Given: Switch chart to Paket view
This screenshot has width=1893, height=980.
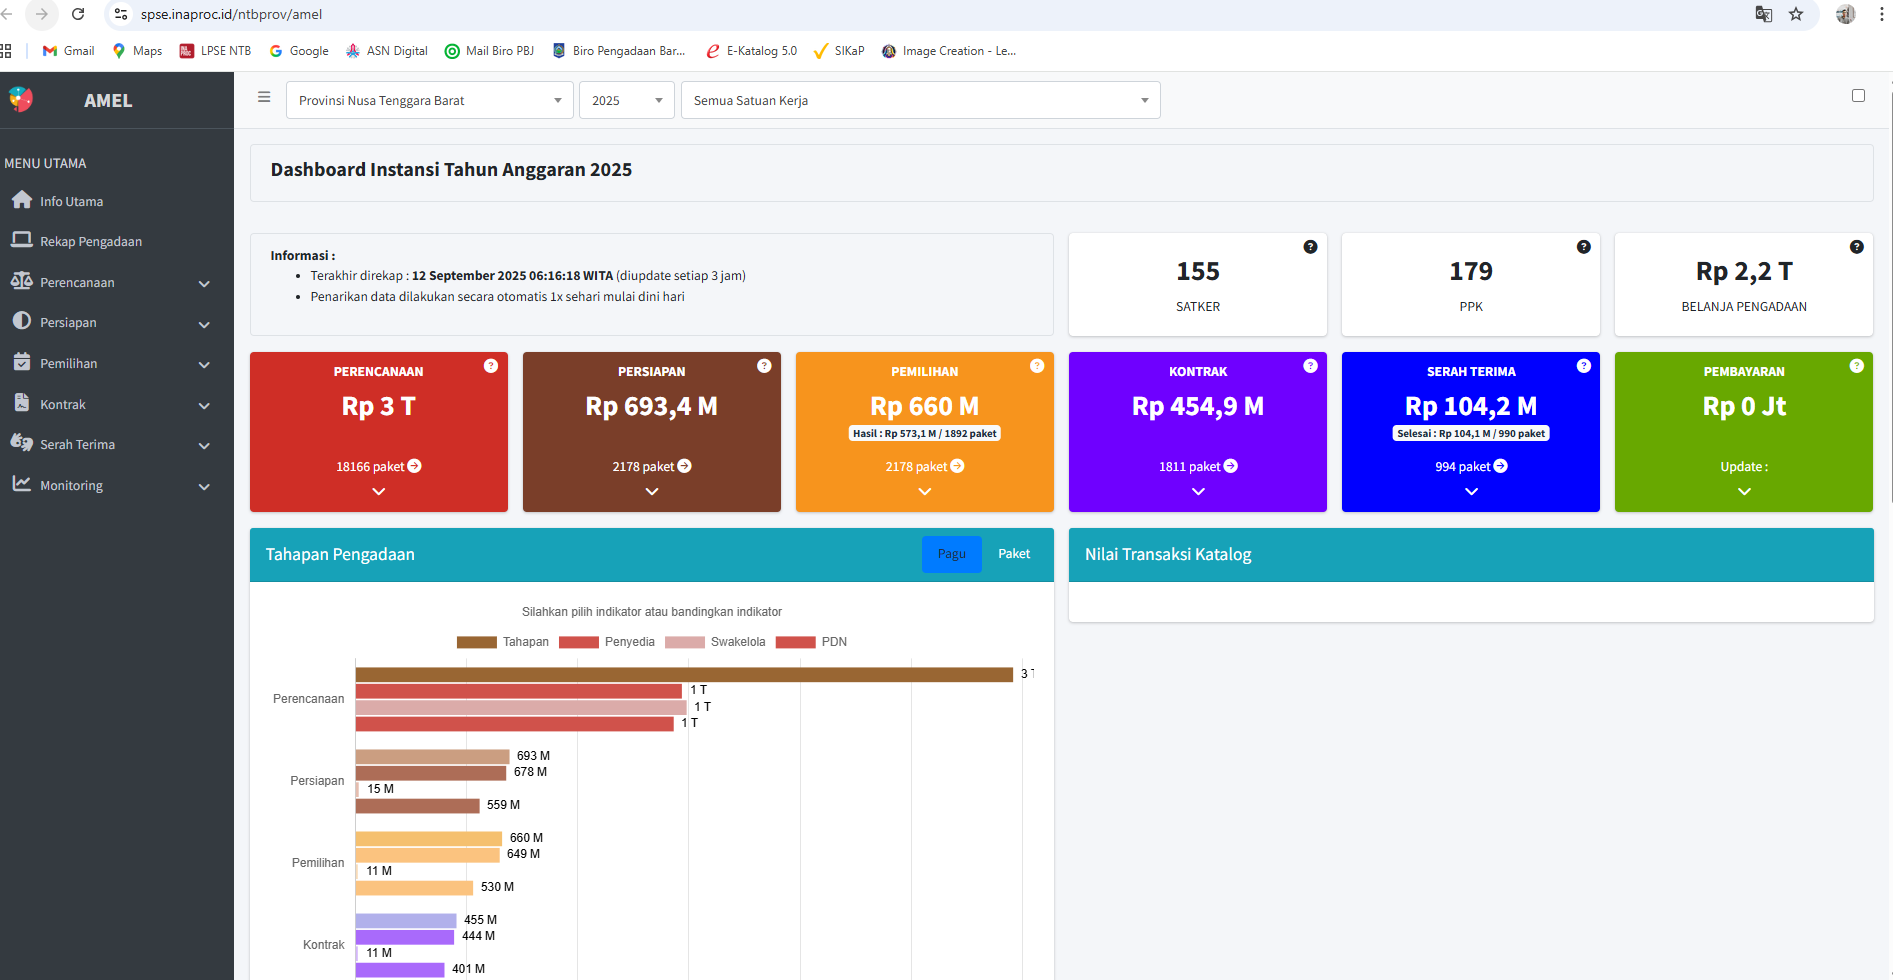Looking at the screenshot, I should (1013, 554).
